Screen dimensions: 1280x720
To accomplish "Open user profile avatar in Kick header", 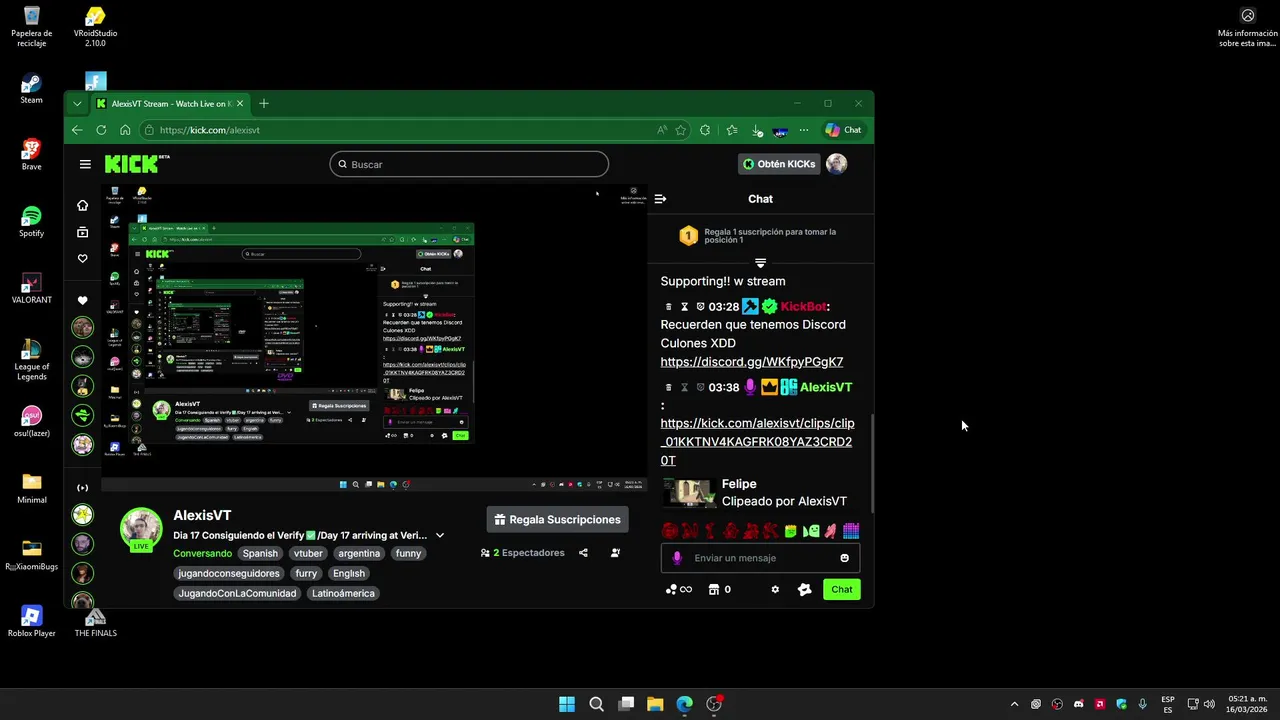I will pos(836,164).
